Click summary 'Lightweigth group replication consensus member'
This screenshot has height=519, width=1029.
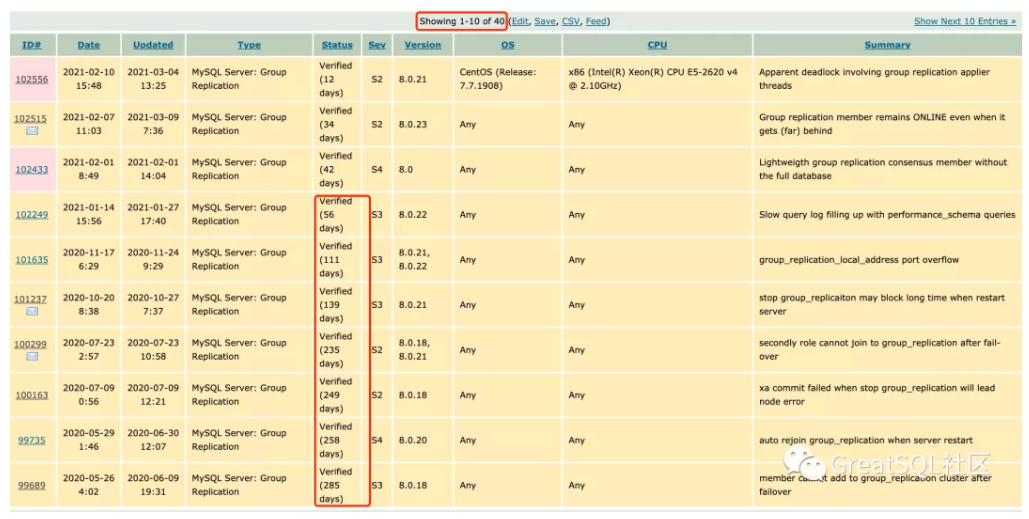point(883,169)
